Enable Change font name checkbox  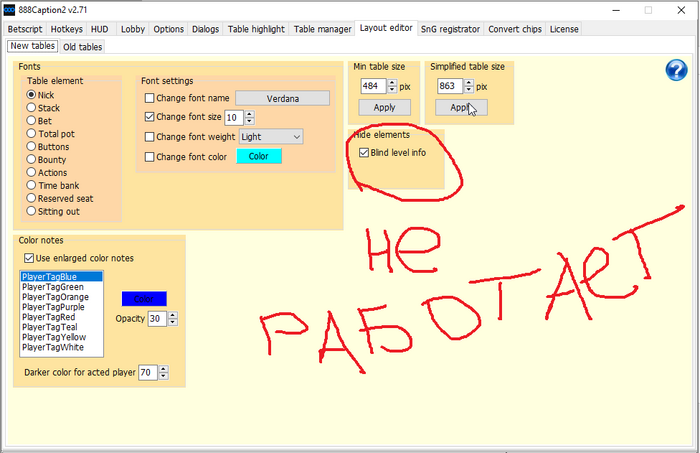[150, 98]
